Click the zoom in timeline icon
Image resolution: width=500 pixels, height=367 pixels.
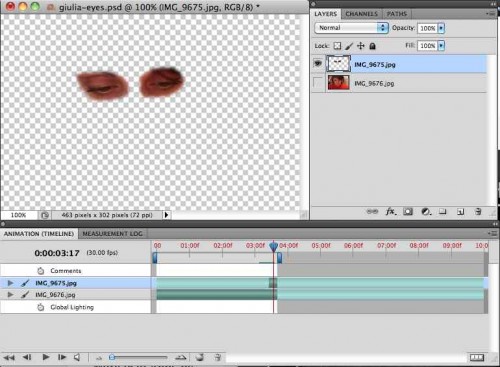[x=180, y=358]
